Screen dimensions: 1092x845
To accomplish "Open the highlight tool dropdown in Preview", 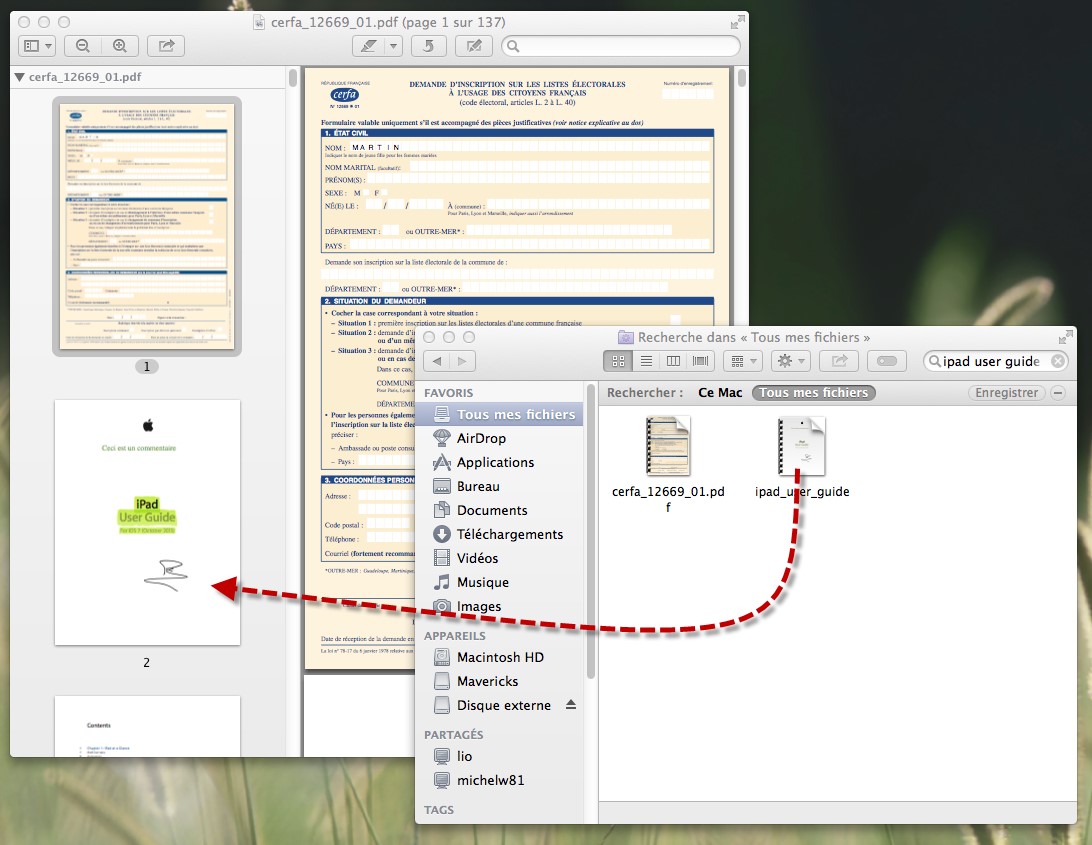I will point(392,45).
